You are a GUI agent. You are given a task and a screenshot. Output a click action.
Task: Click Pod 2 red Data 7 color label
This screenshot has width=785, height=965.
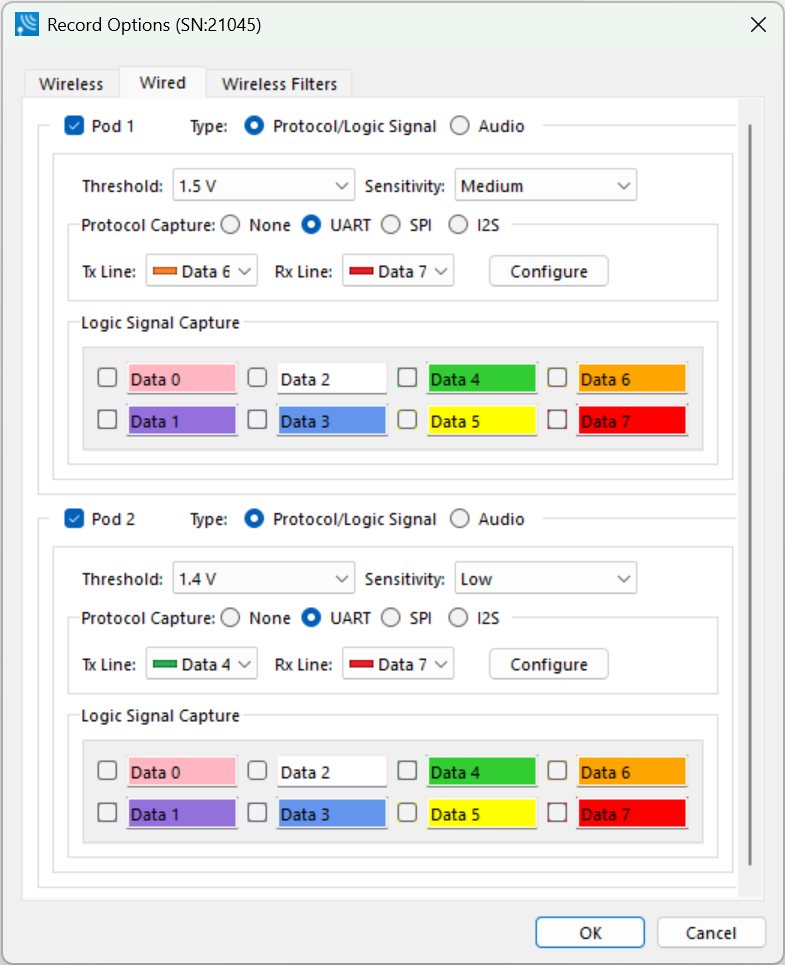[x=632, y=813]
